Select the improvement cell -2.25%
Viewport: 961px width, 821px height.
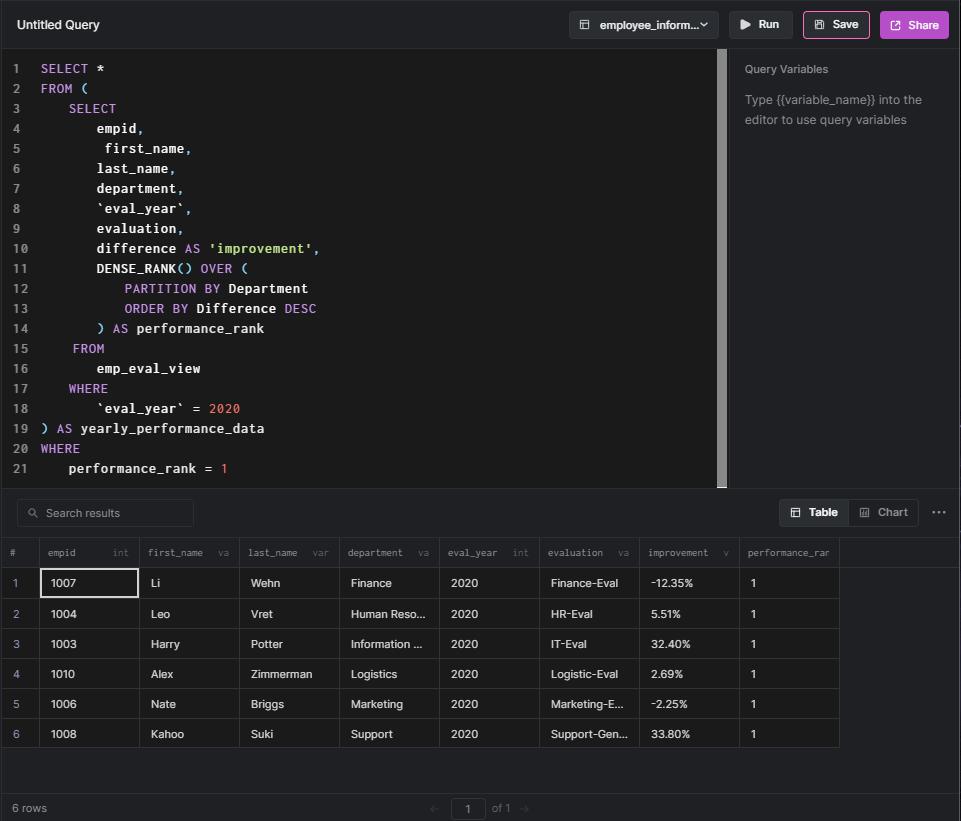point(688,704)
